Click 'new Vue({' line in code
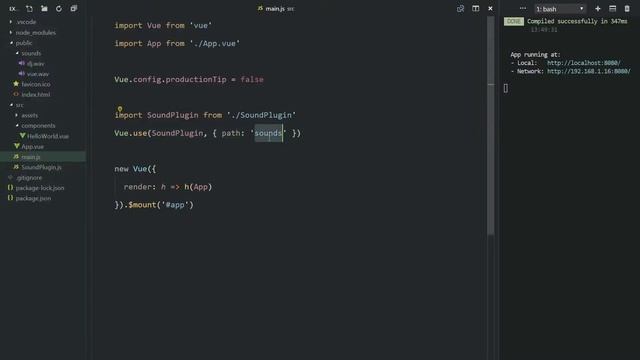Screen dimensions: 640x360 tap(135, 169)
